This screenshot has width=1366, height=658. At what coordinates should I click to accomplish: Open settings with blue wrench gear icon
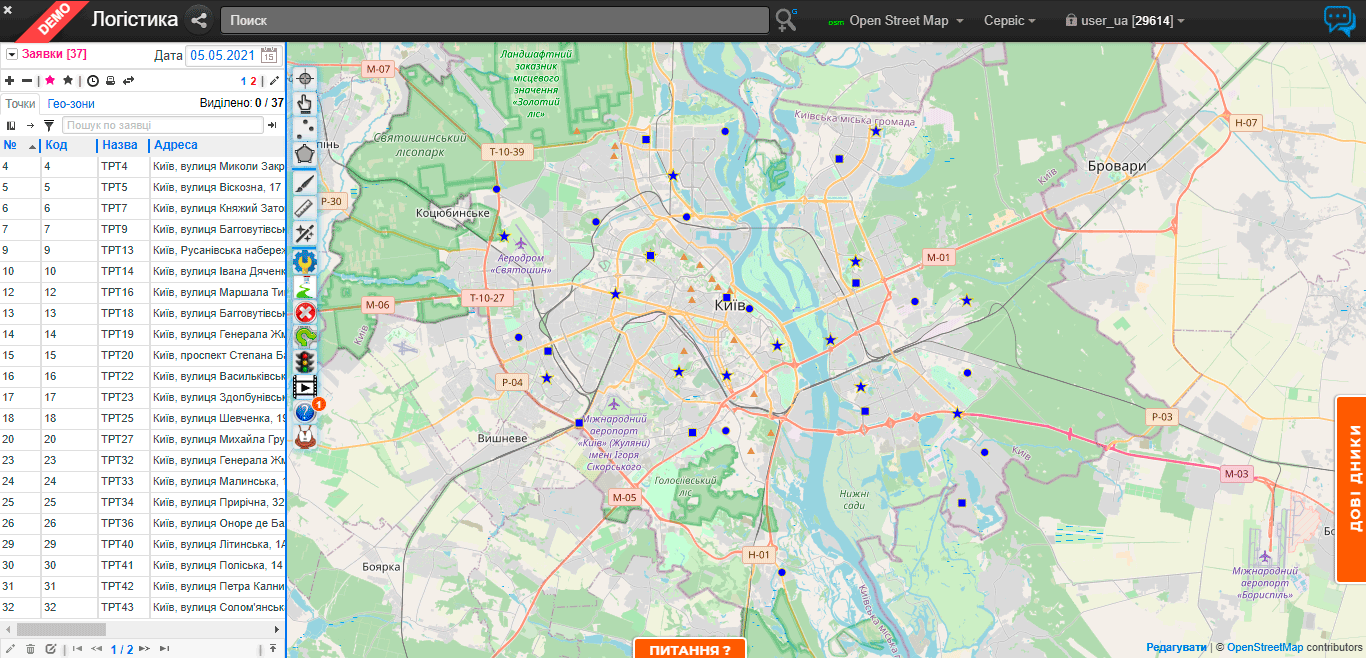[305, 261]
